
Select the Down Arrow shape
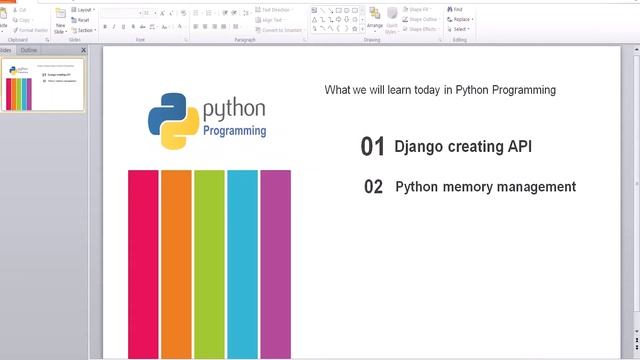tap(347, 20)
